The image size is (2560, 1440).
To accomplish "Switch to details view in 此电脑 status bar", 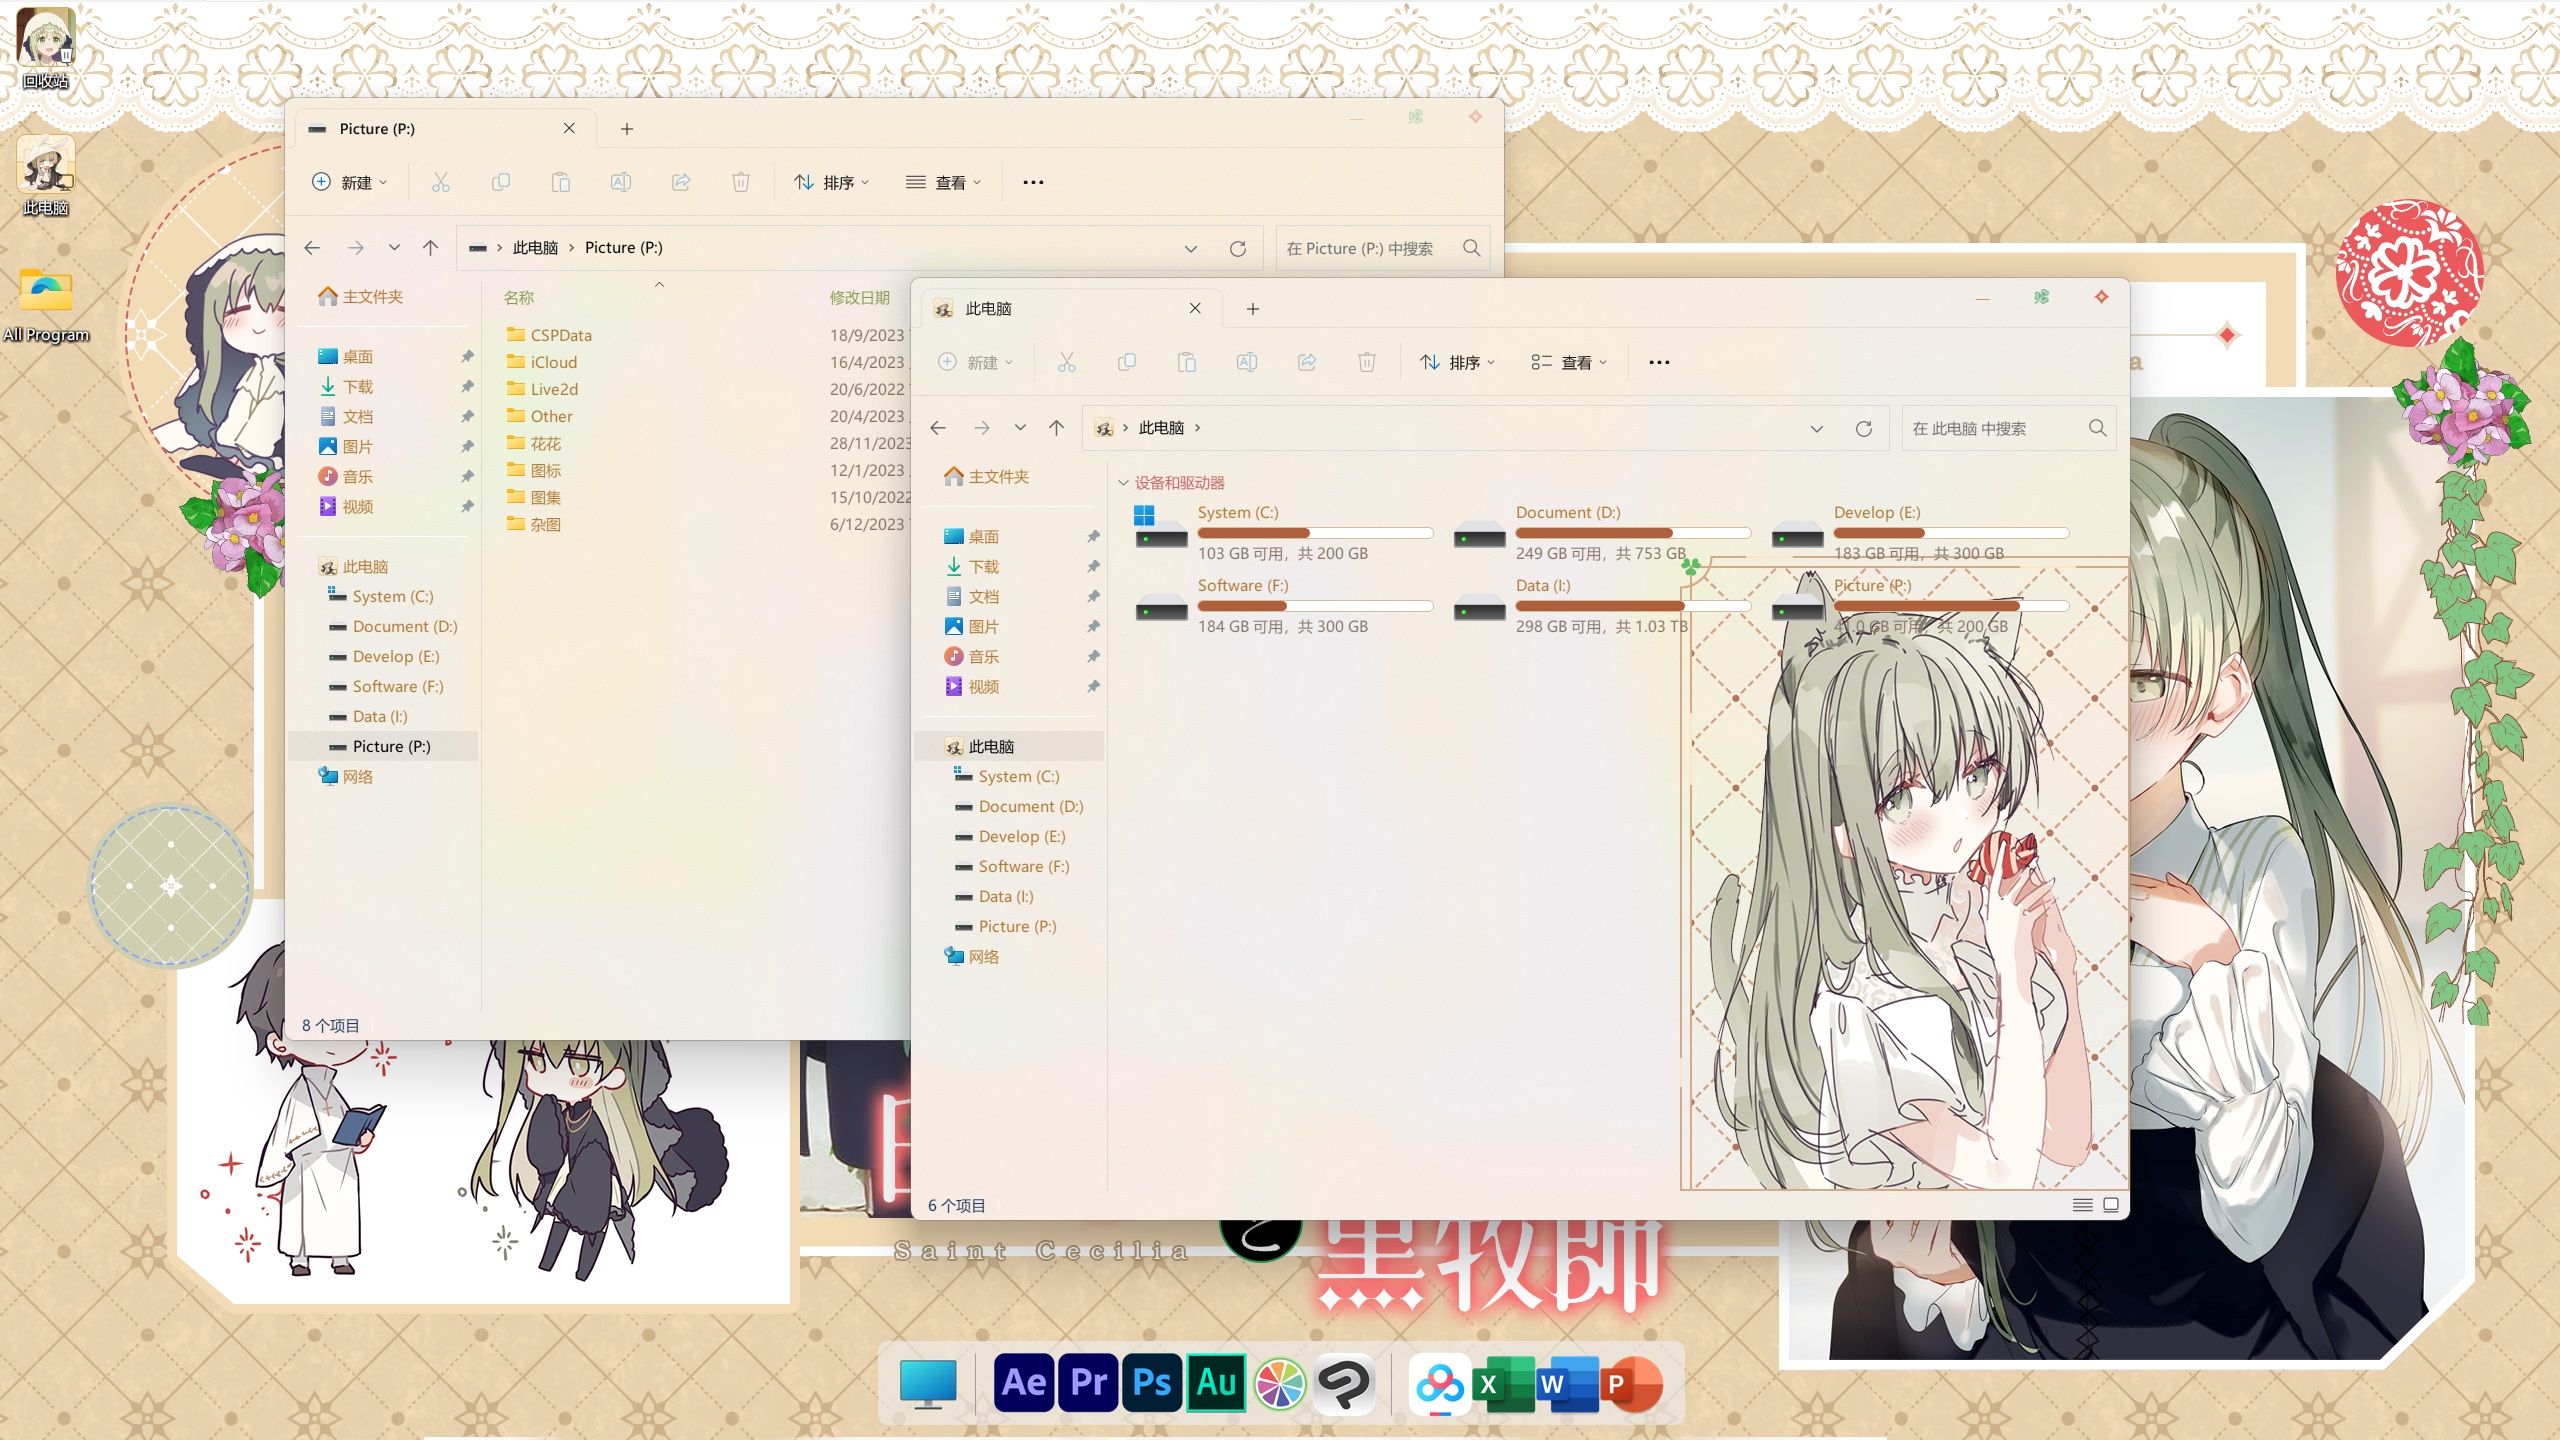I will 2082,1205.
